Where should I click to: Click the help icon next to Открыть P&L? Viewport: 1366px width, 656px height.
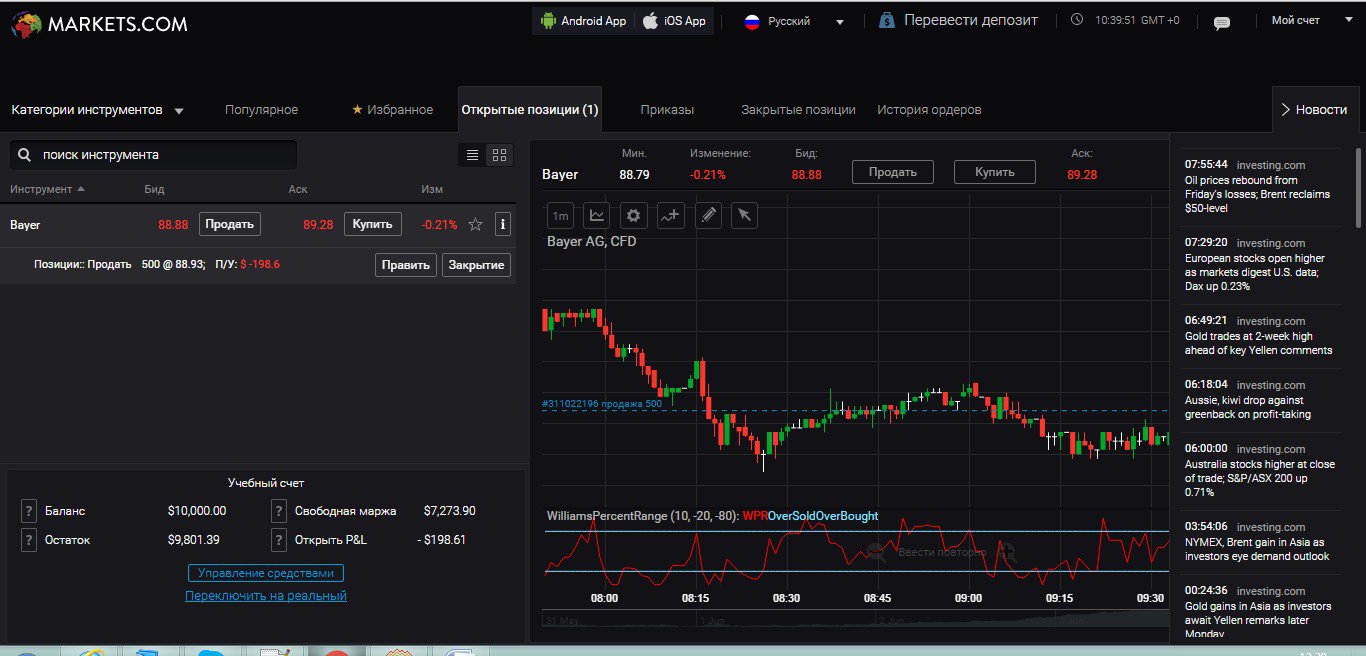(x=279, y=540)
